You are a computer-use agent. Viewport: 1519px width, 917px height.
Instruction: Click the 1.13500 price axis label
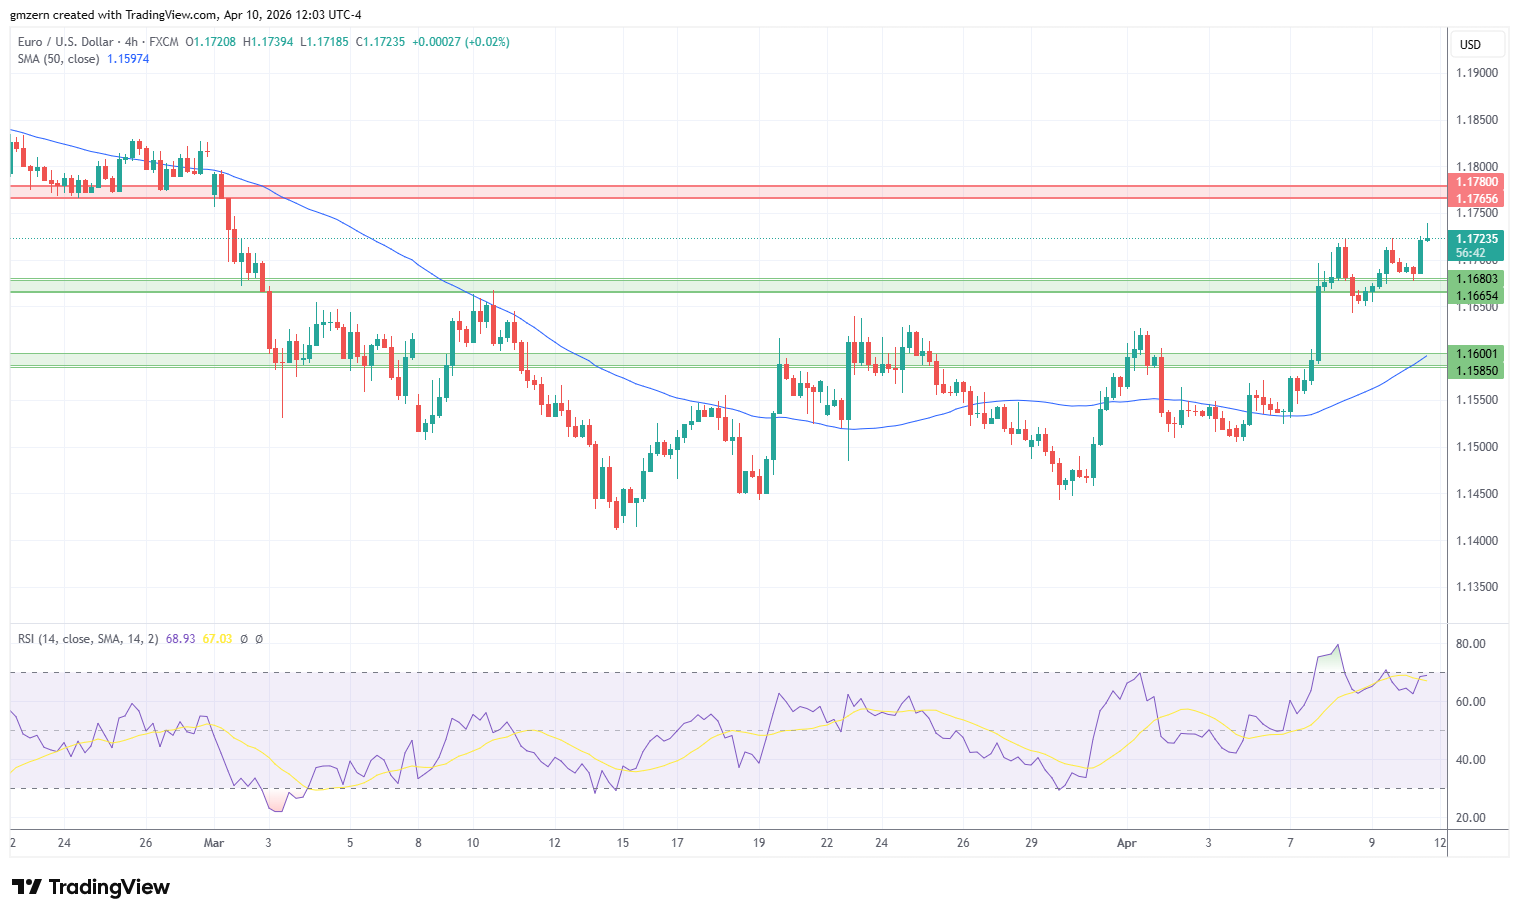pos(1477,587)
